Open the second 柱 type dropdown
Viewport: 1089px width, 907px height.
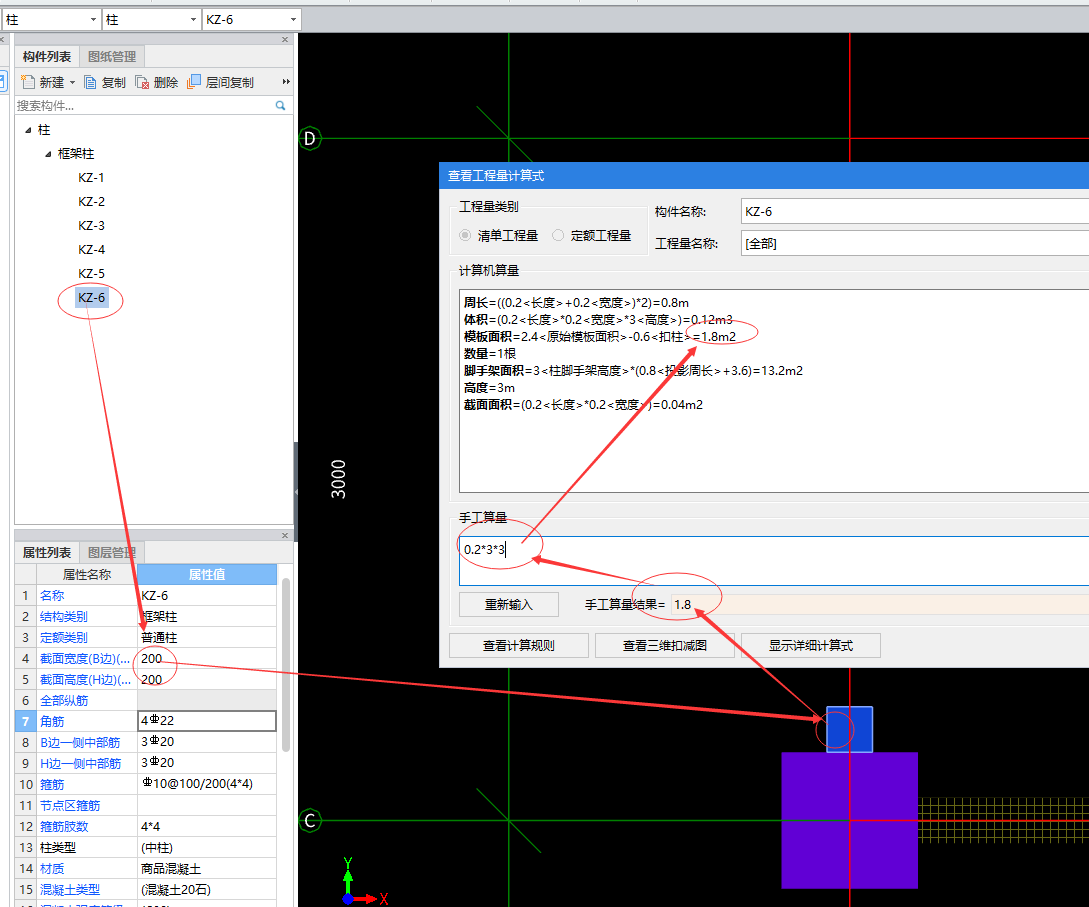coord(193,20)
